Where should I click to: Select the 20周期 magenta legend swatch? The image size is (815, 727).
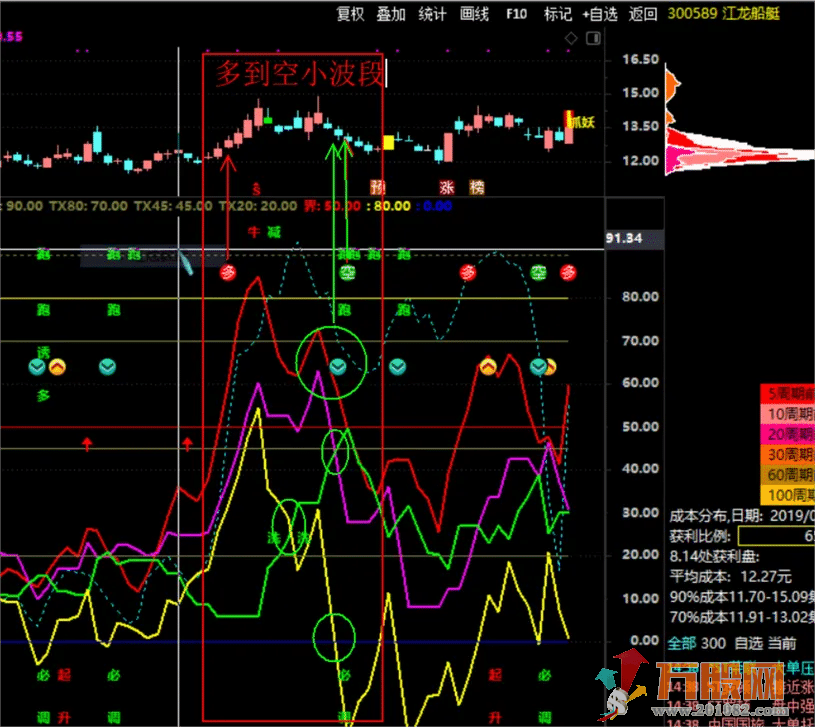[787, 434]
